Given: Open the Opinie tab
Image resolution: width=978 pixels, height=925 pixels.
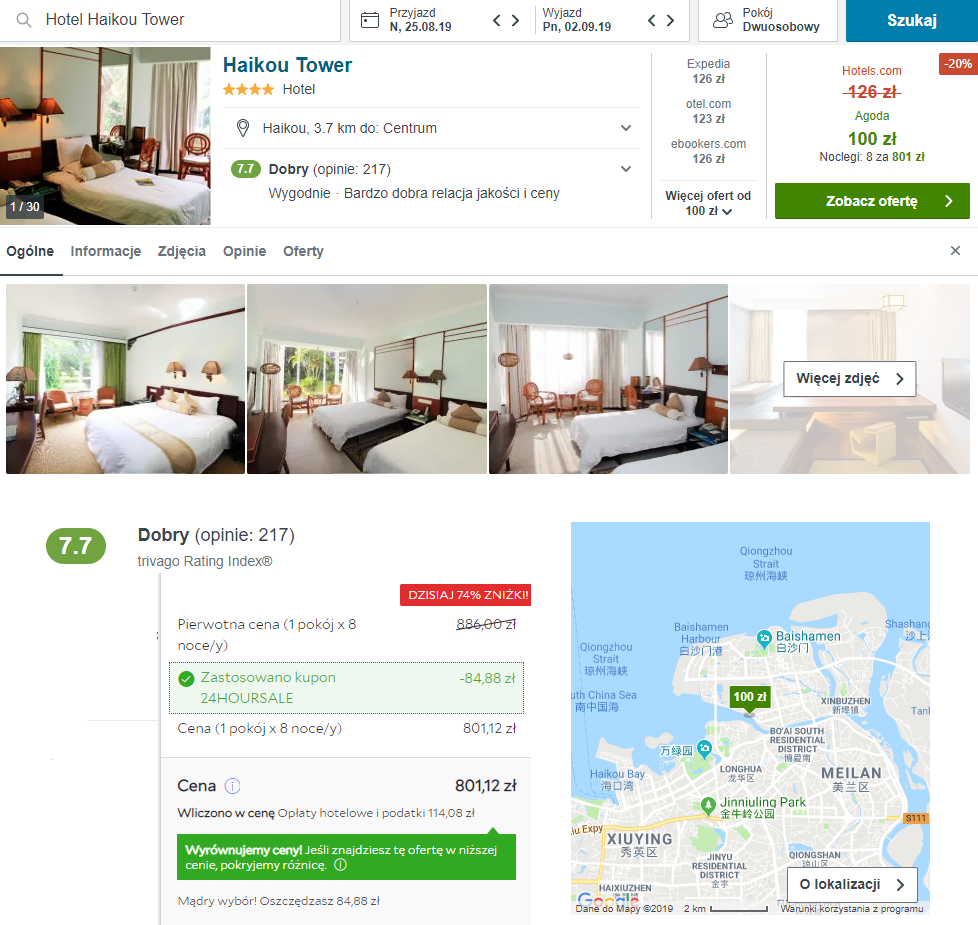Looking at the screenshot, I should [244, 251].
